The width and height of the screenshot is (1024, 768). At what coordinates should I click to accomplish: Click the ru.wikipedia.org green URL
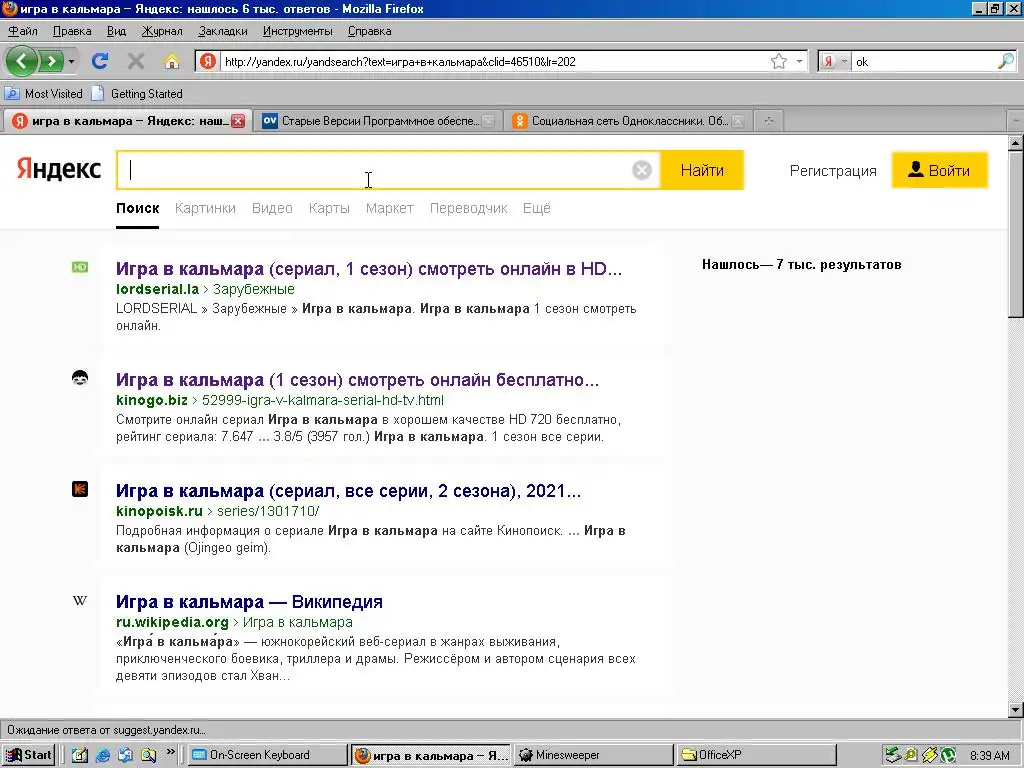tap(172, 622)
